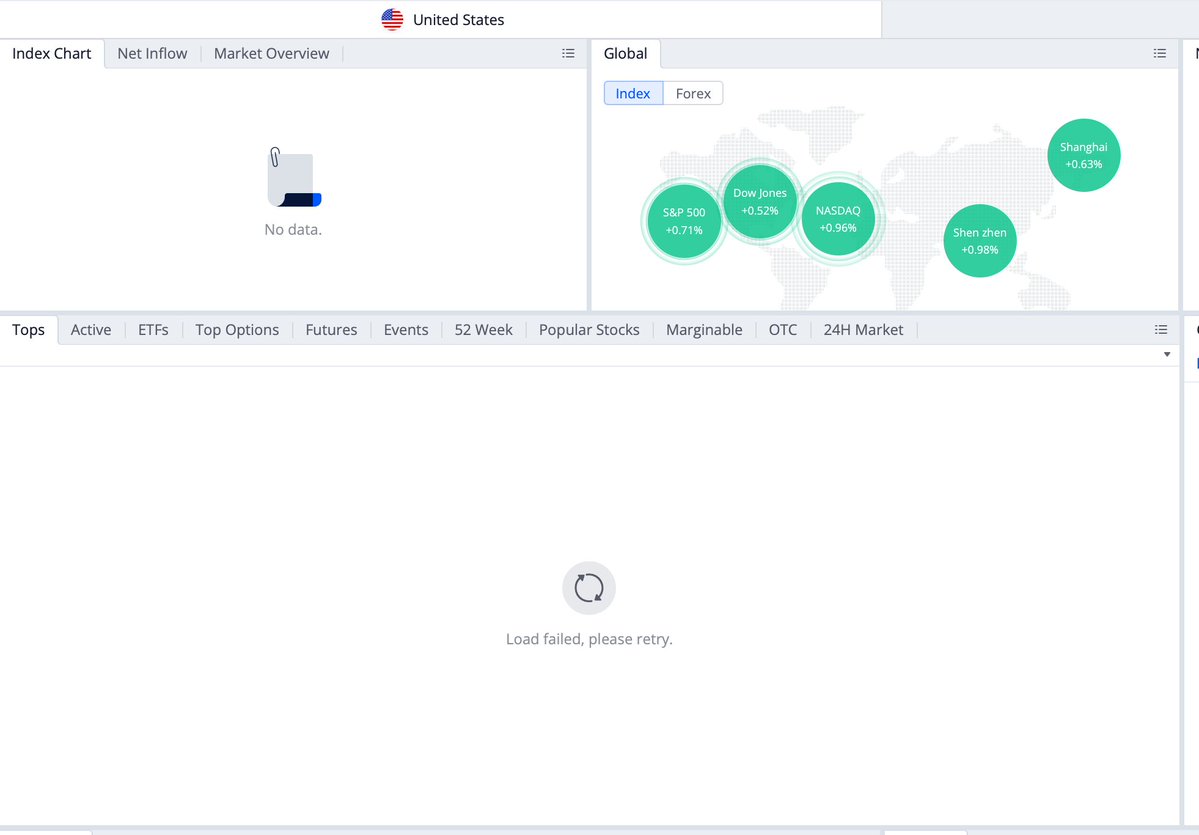
Task: Open the Popular Stocks tab
Action: coord(589,330)
